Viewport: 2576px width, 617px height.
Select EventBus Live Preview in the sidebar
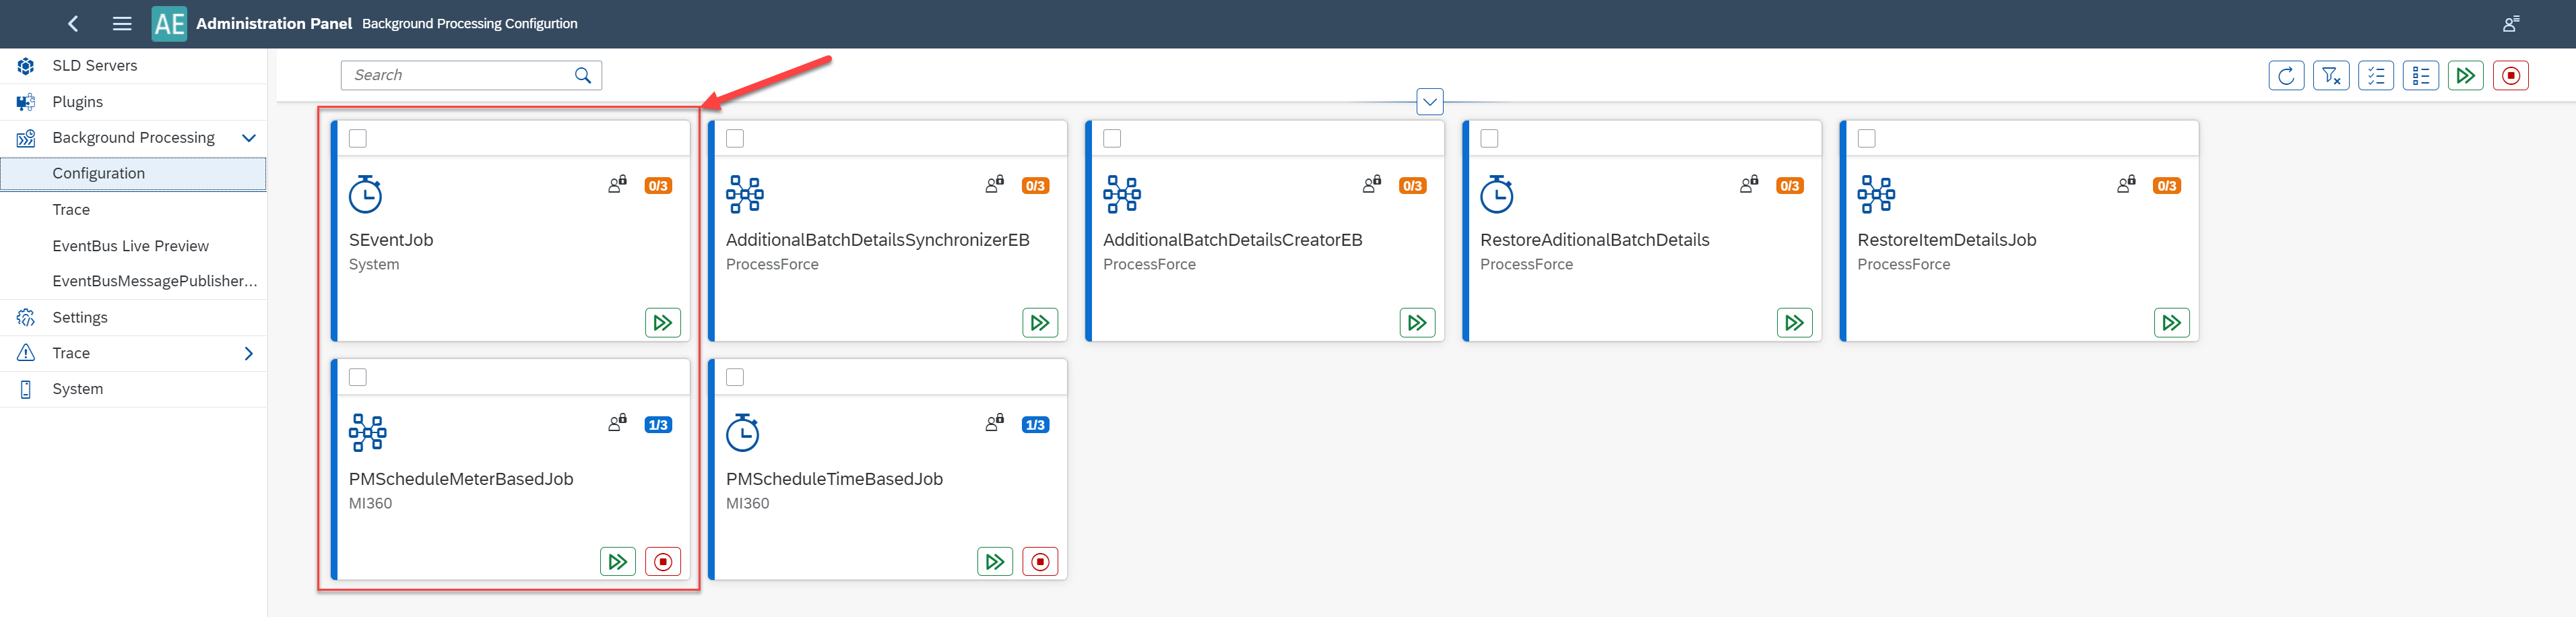coord(130,245)
